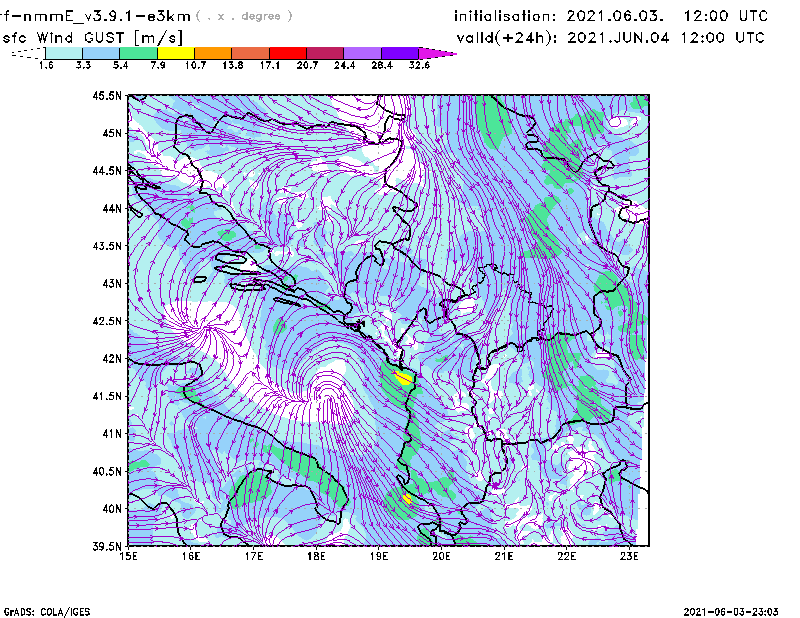Click the 15E longitude label
The height and width of the screenshot is (618, 800).
tap(128, 556)
